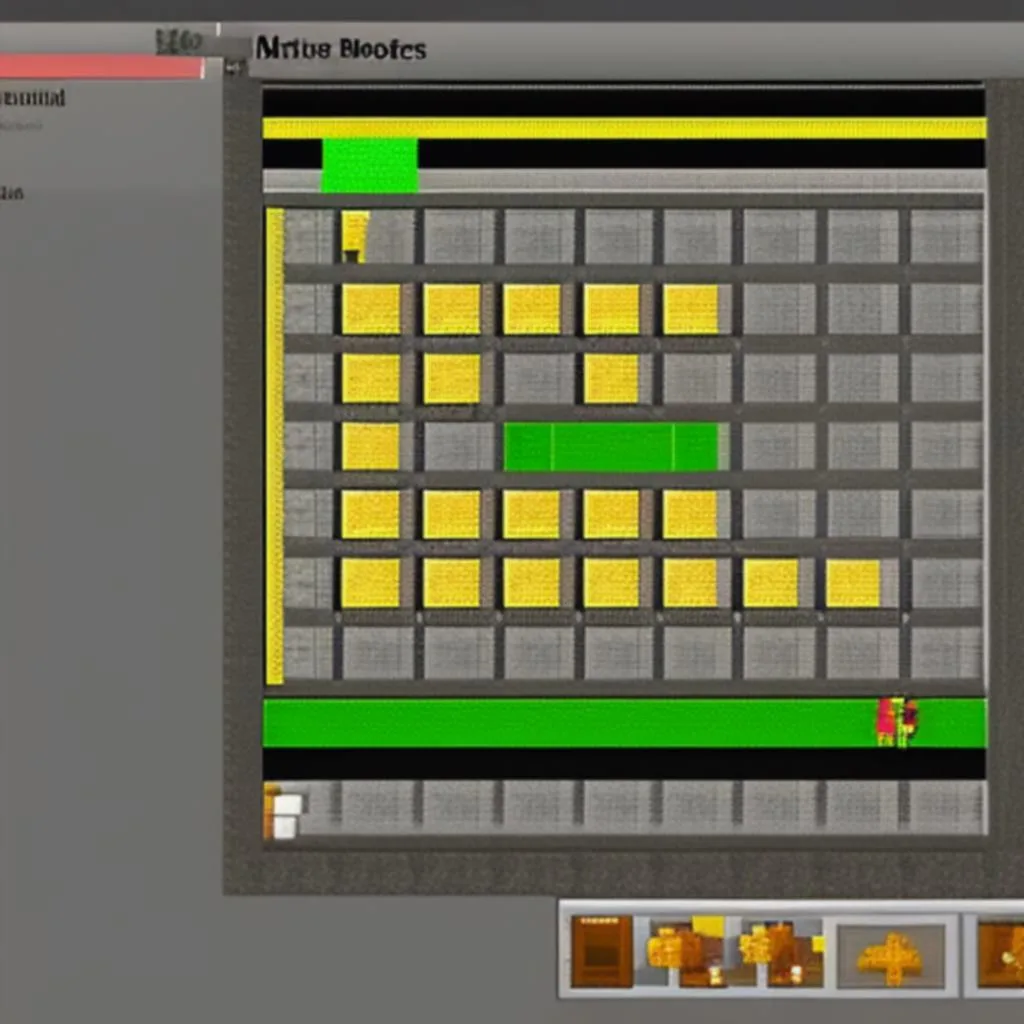Enable the yellow highlighted strip at the top

pos(620,124)
